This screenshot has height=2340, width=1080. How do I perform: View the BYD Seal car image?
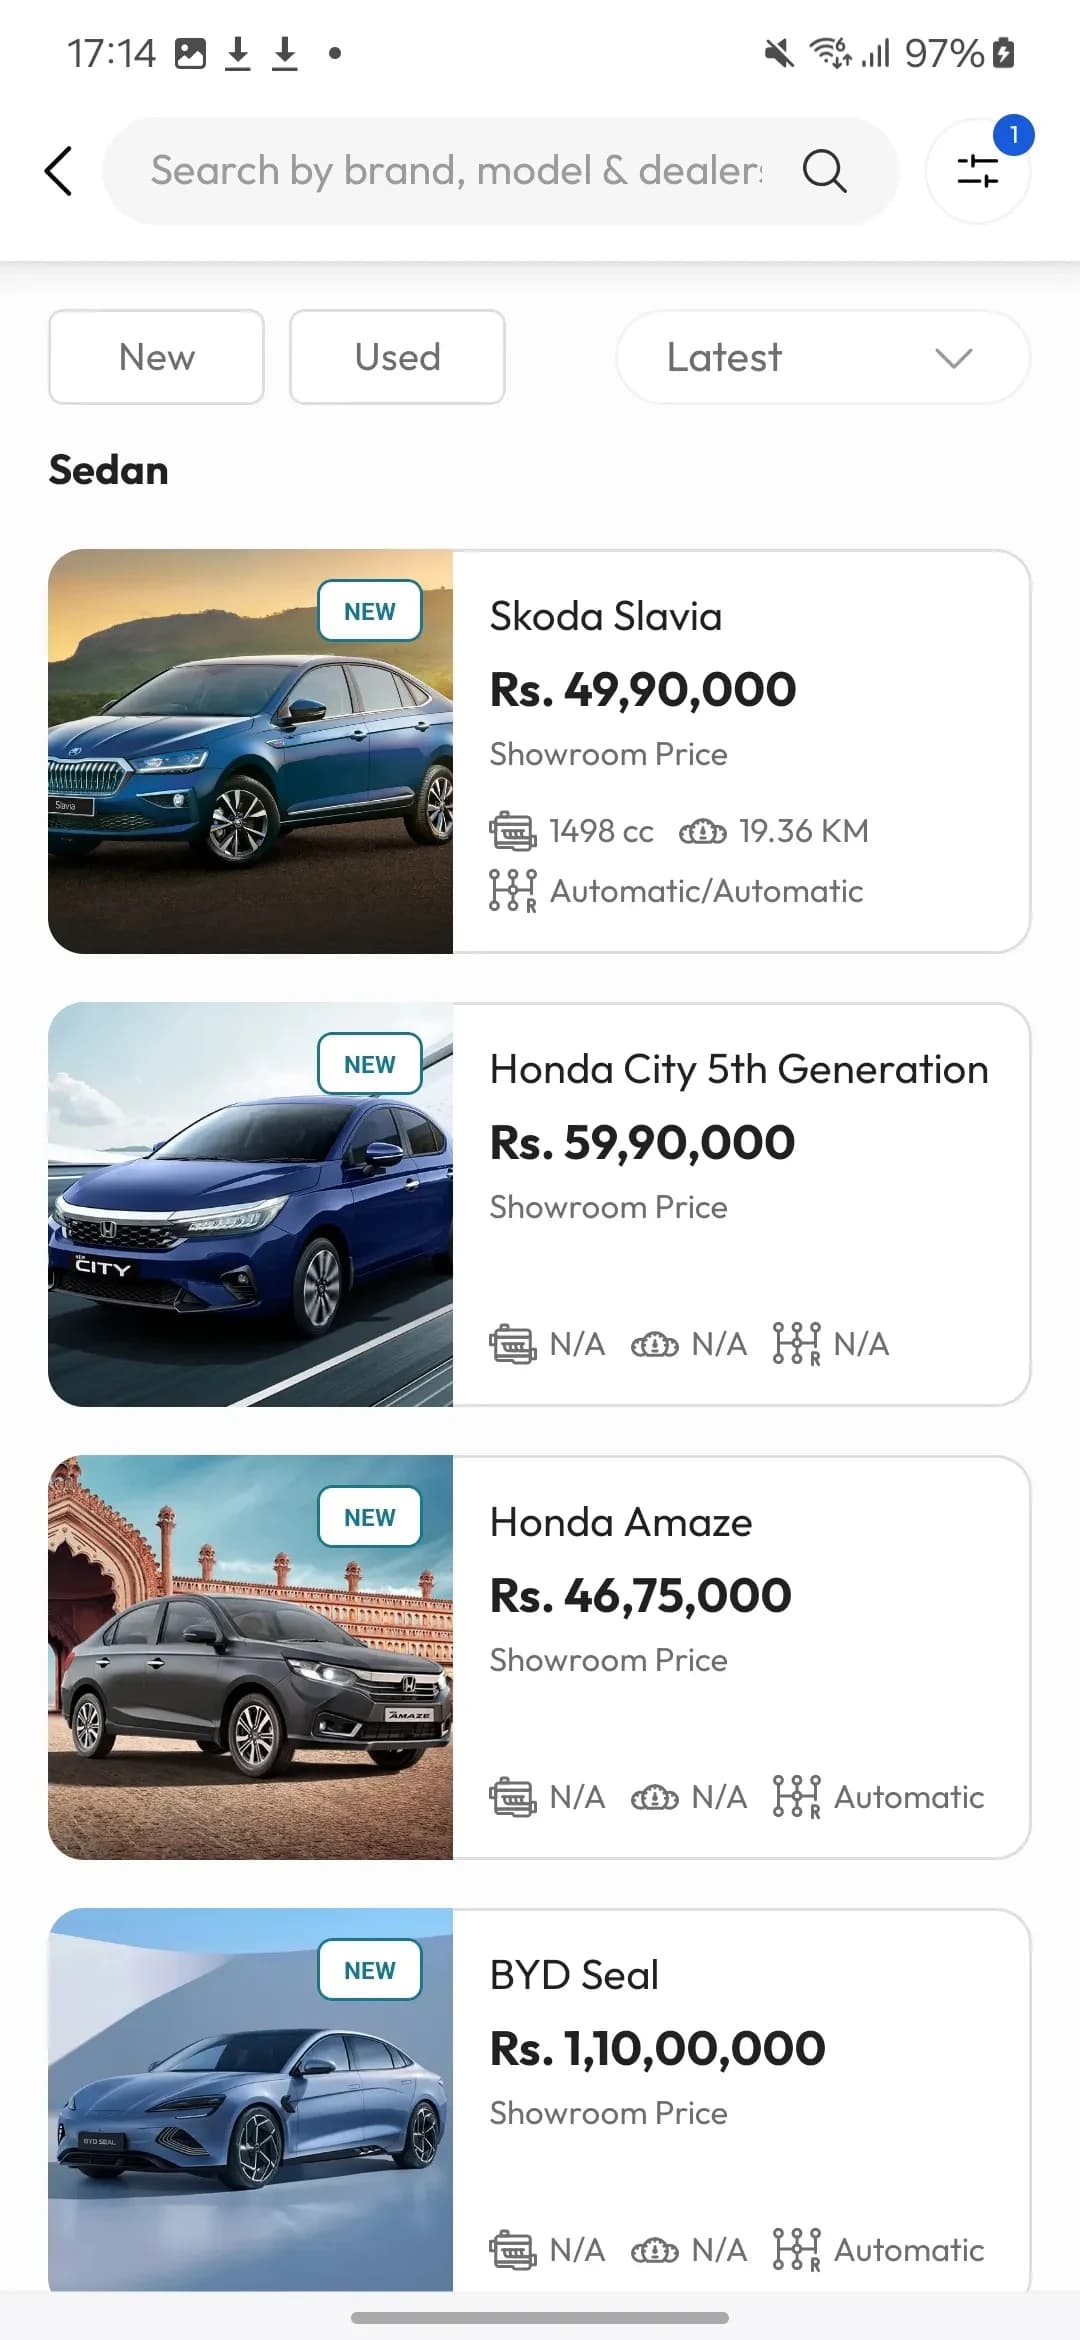coord(250,2100)
